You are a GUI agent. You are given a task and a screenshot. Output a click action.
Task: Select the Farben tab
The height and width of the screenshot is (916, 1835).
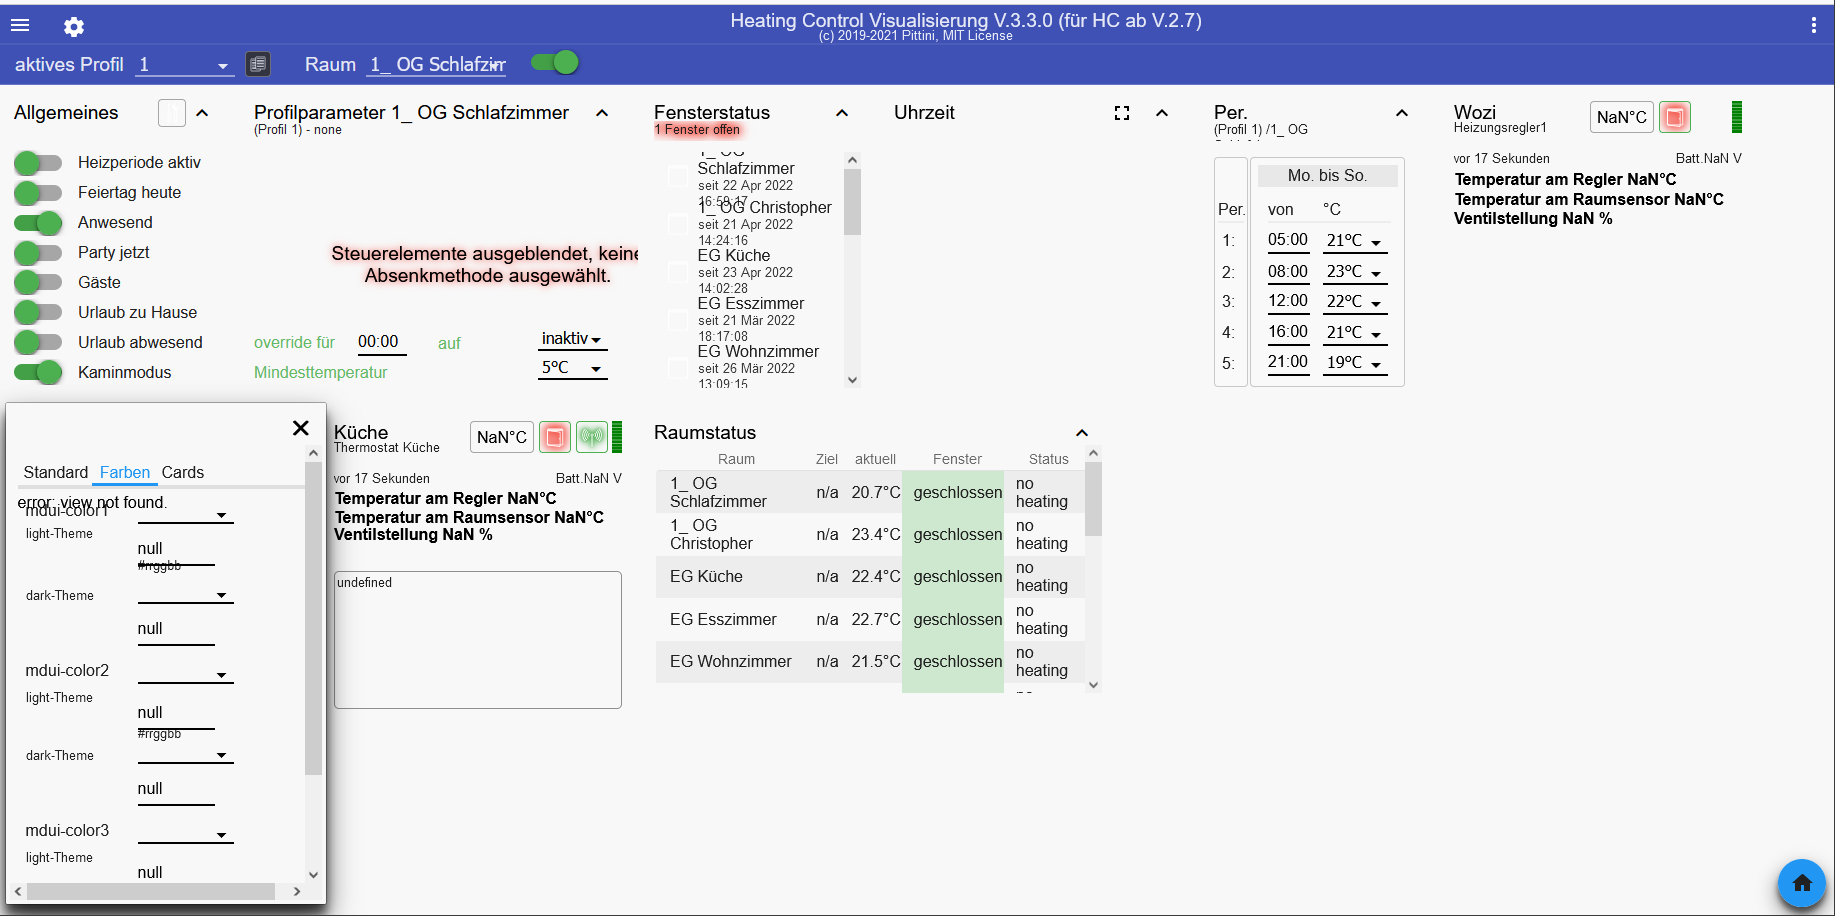[x=125, y=473]
